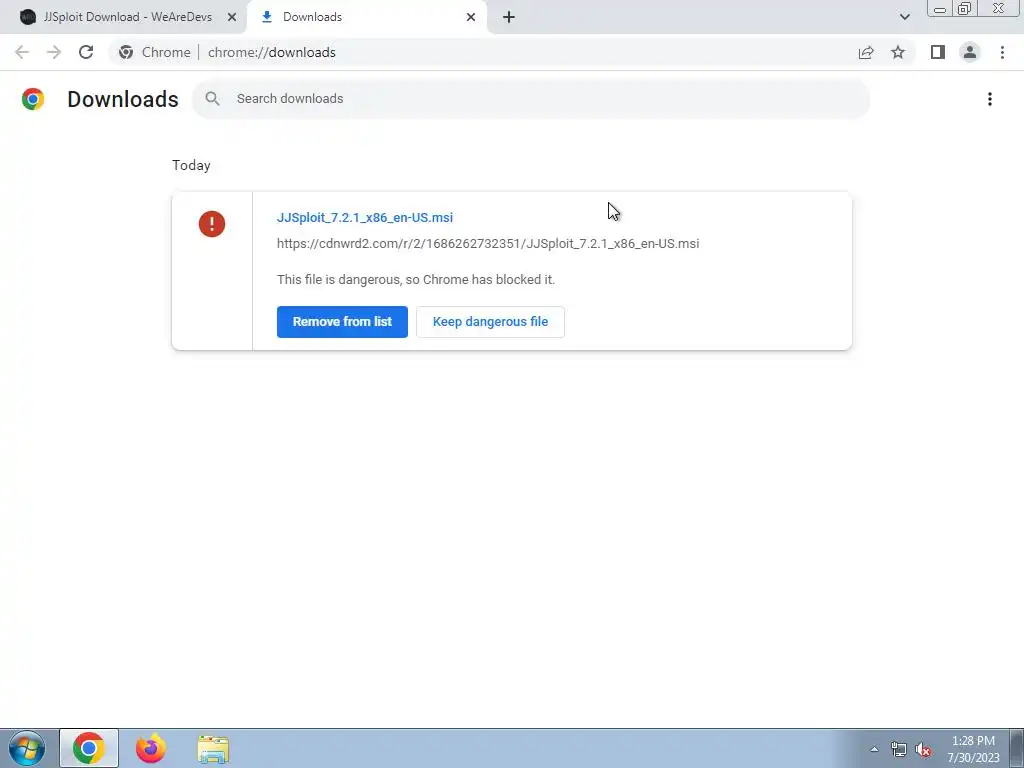Click Keep dangerous file button
The height and width of the screenshot is (768, 1024).
point(490,322)
